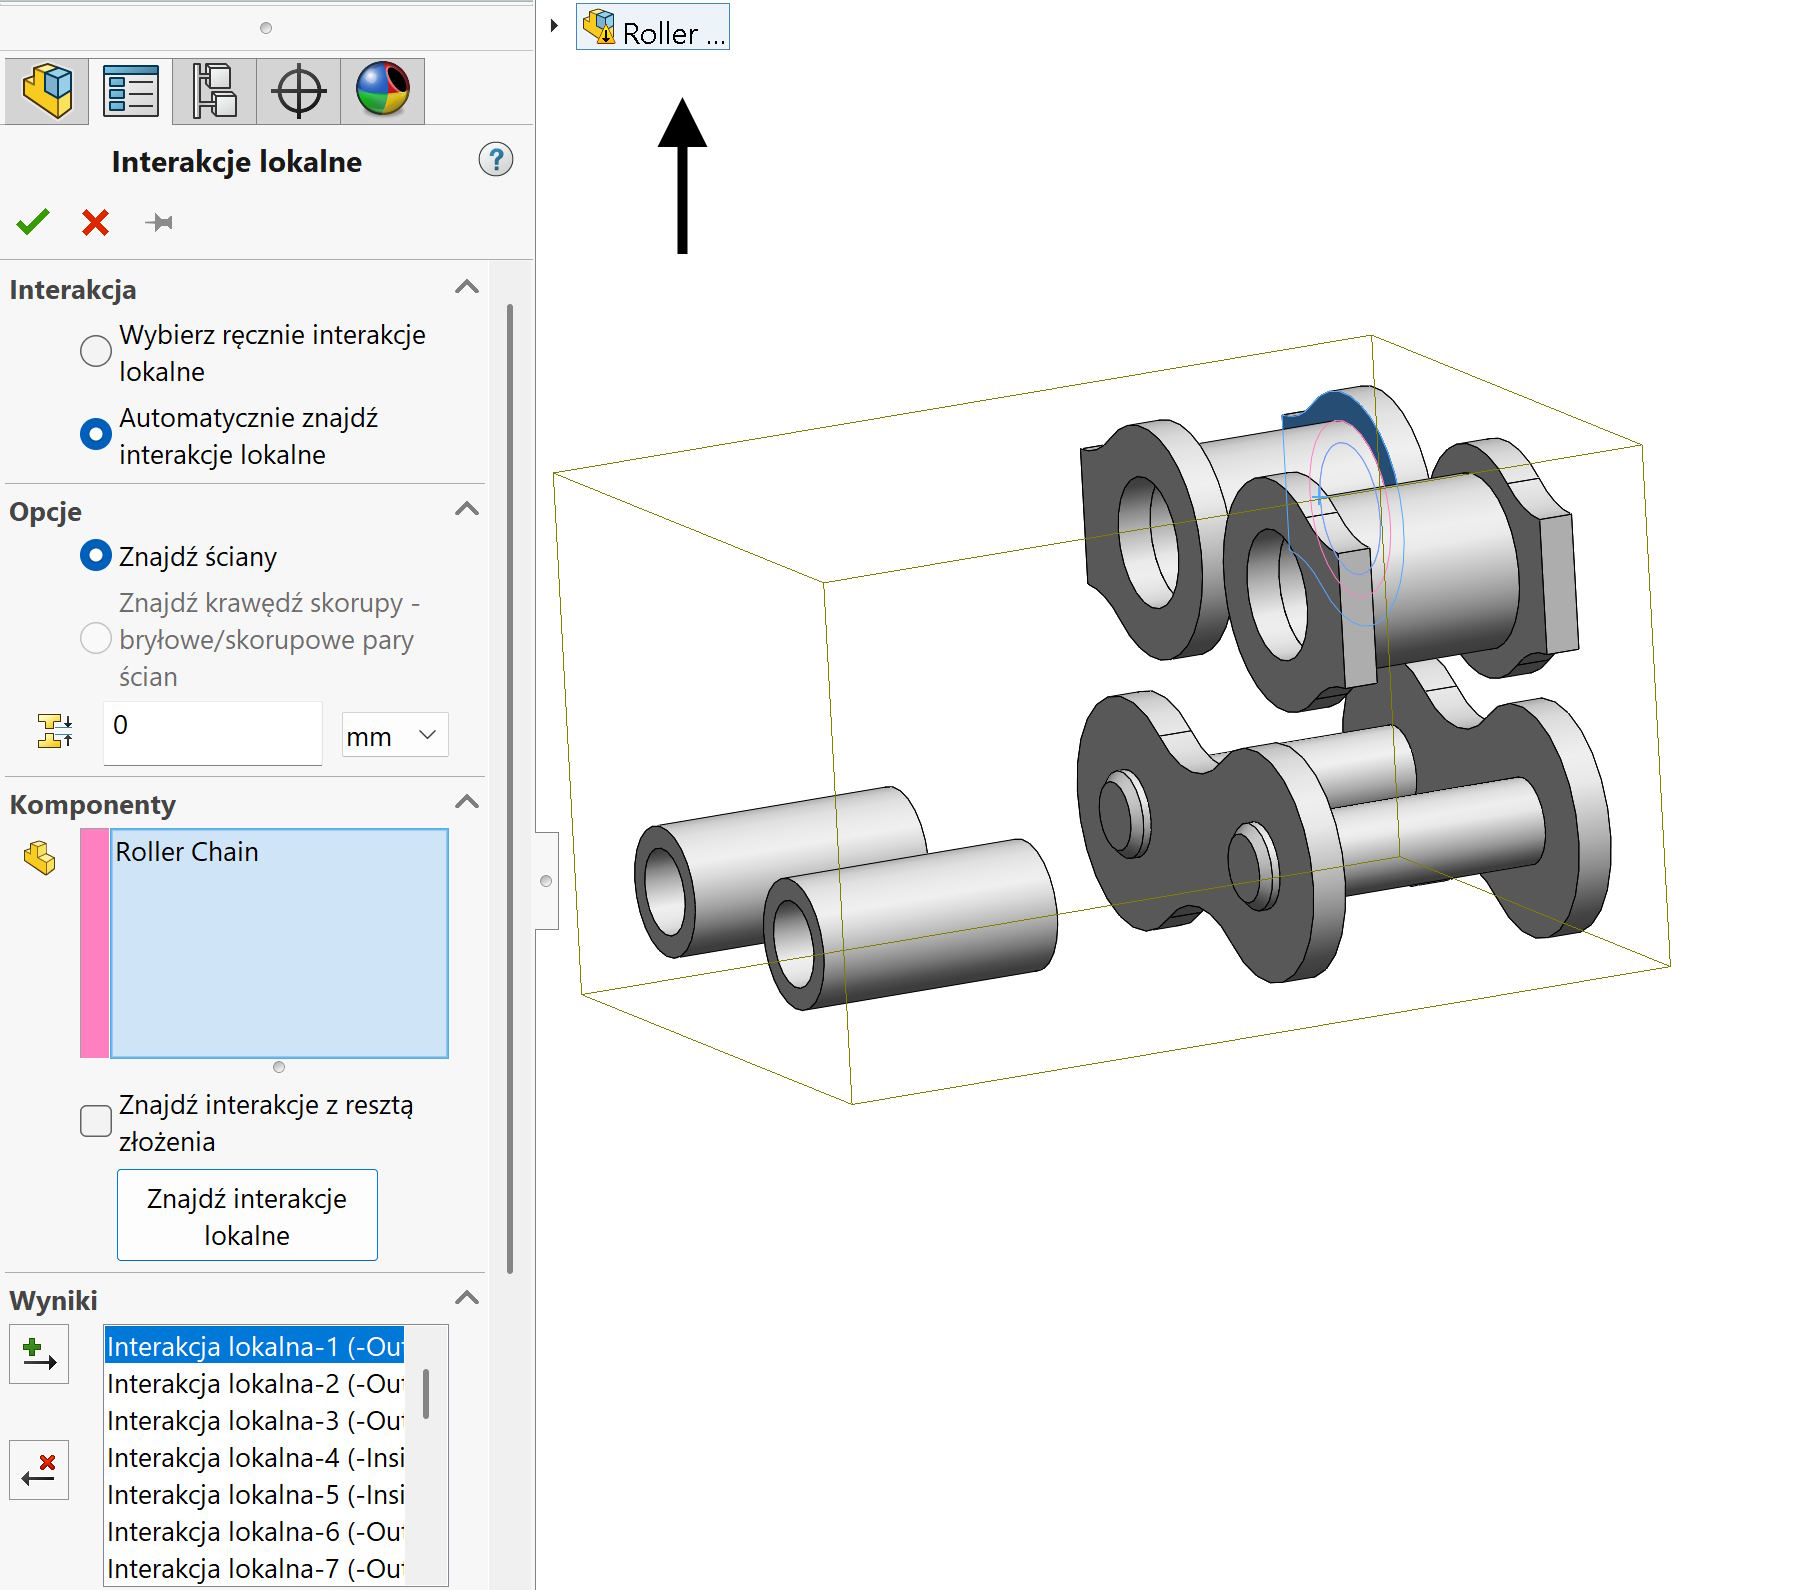Enable 'Znajdź interakcje z resztą złożenia' checkbox
1805x1590 pixels.
point(96,1121)
